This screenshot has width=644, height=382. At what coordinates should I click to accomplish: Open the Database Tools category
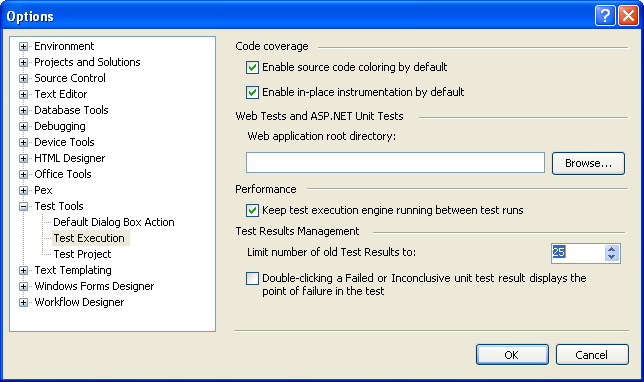tap(71, 110)
